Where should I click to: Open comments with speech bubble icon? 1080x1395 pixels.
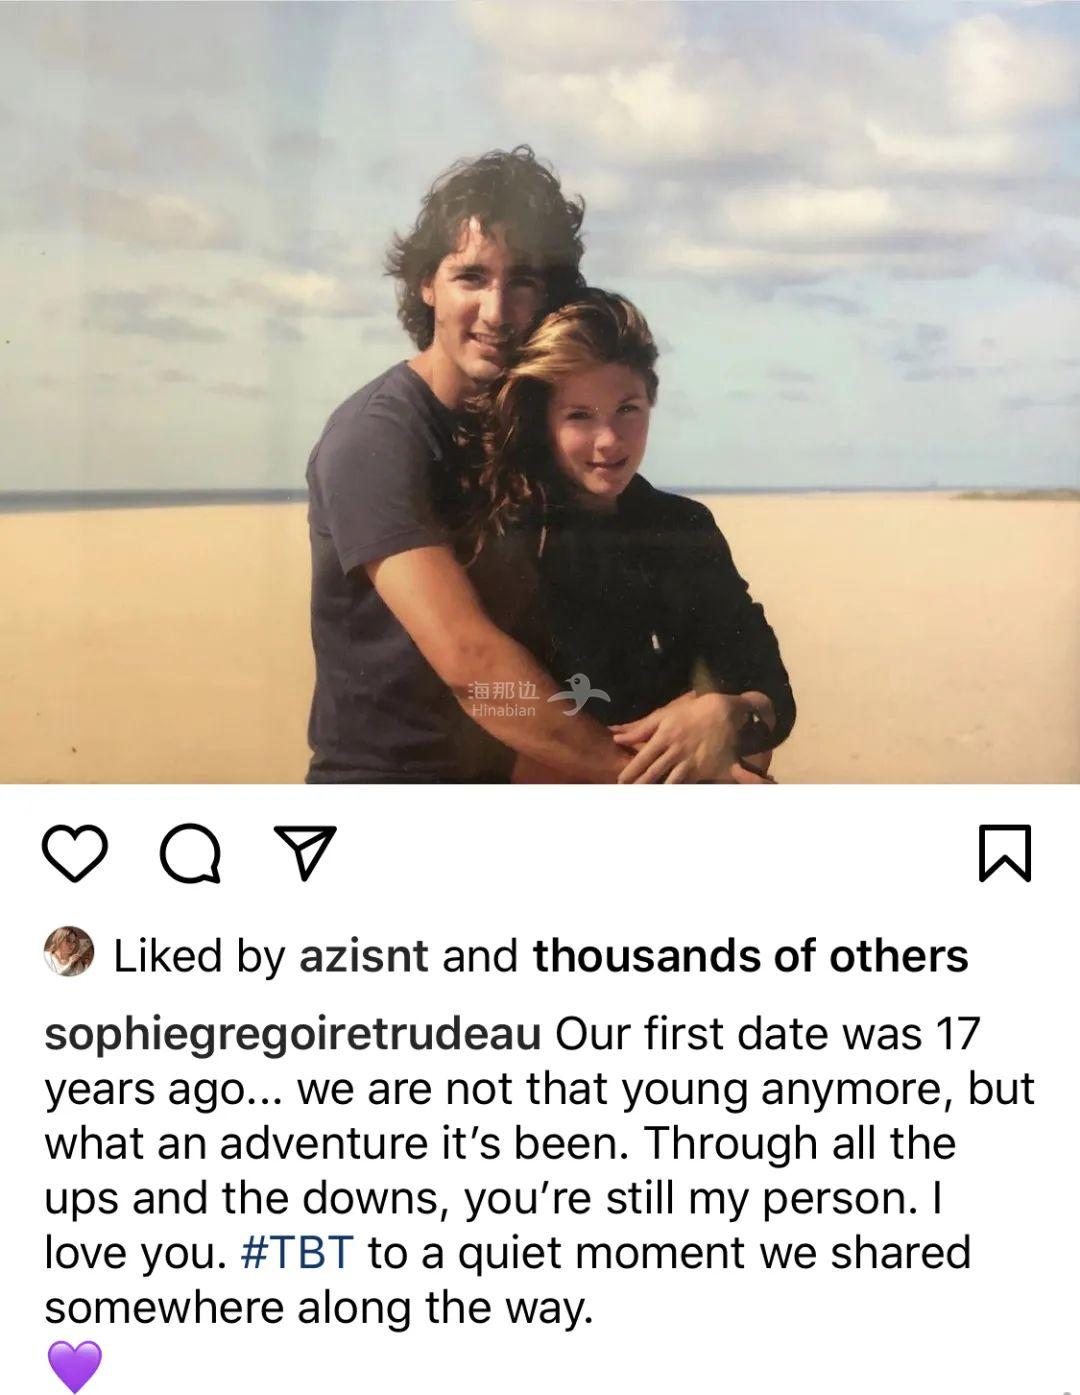click(191, 853)
